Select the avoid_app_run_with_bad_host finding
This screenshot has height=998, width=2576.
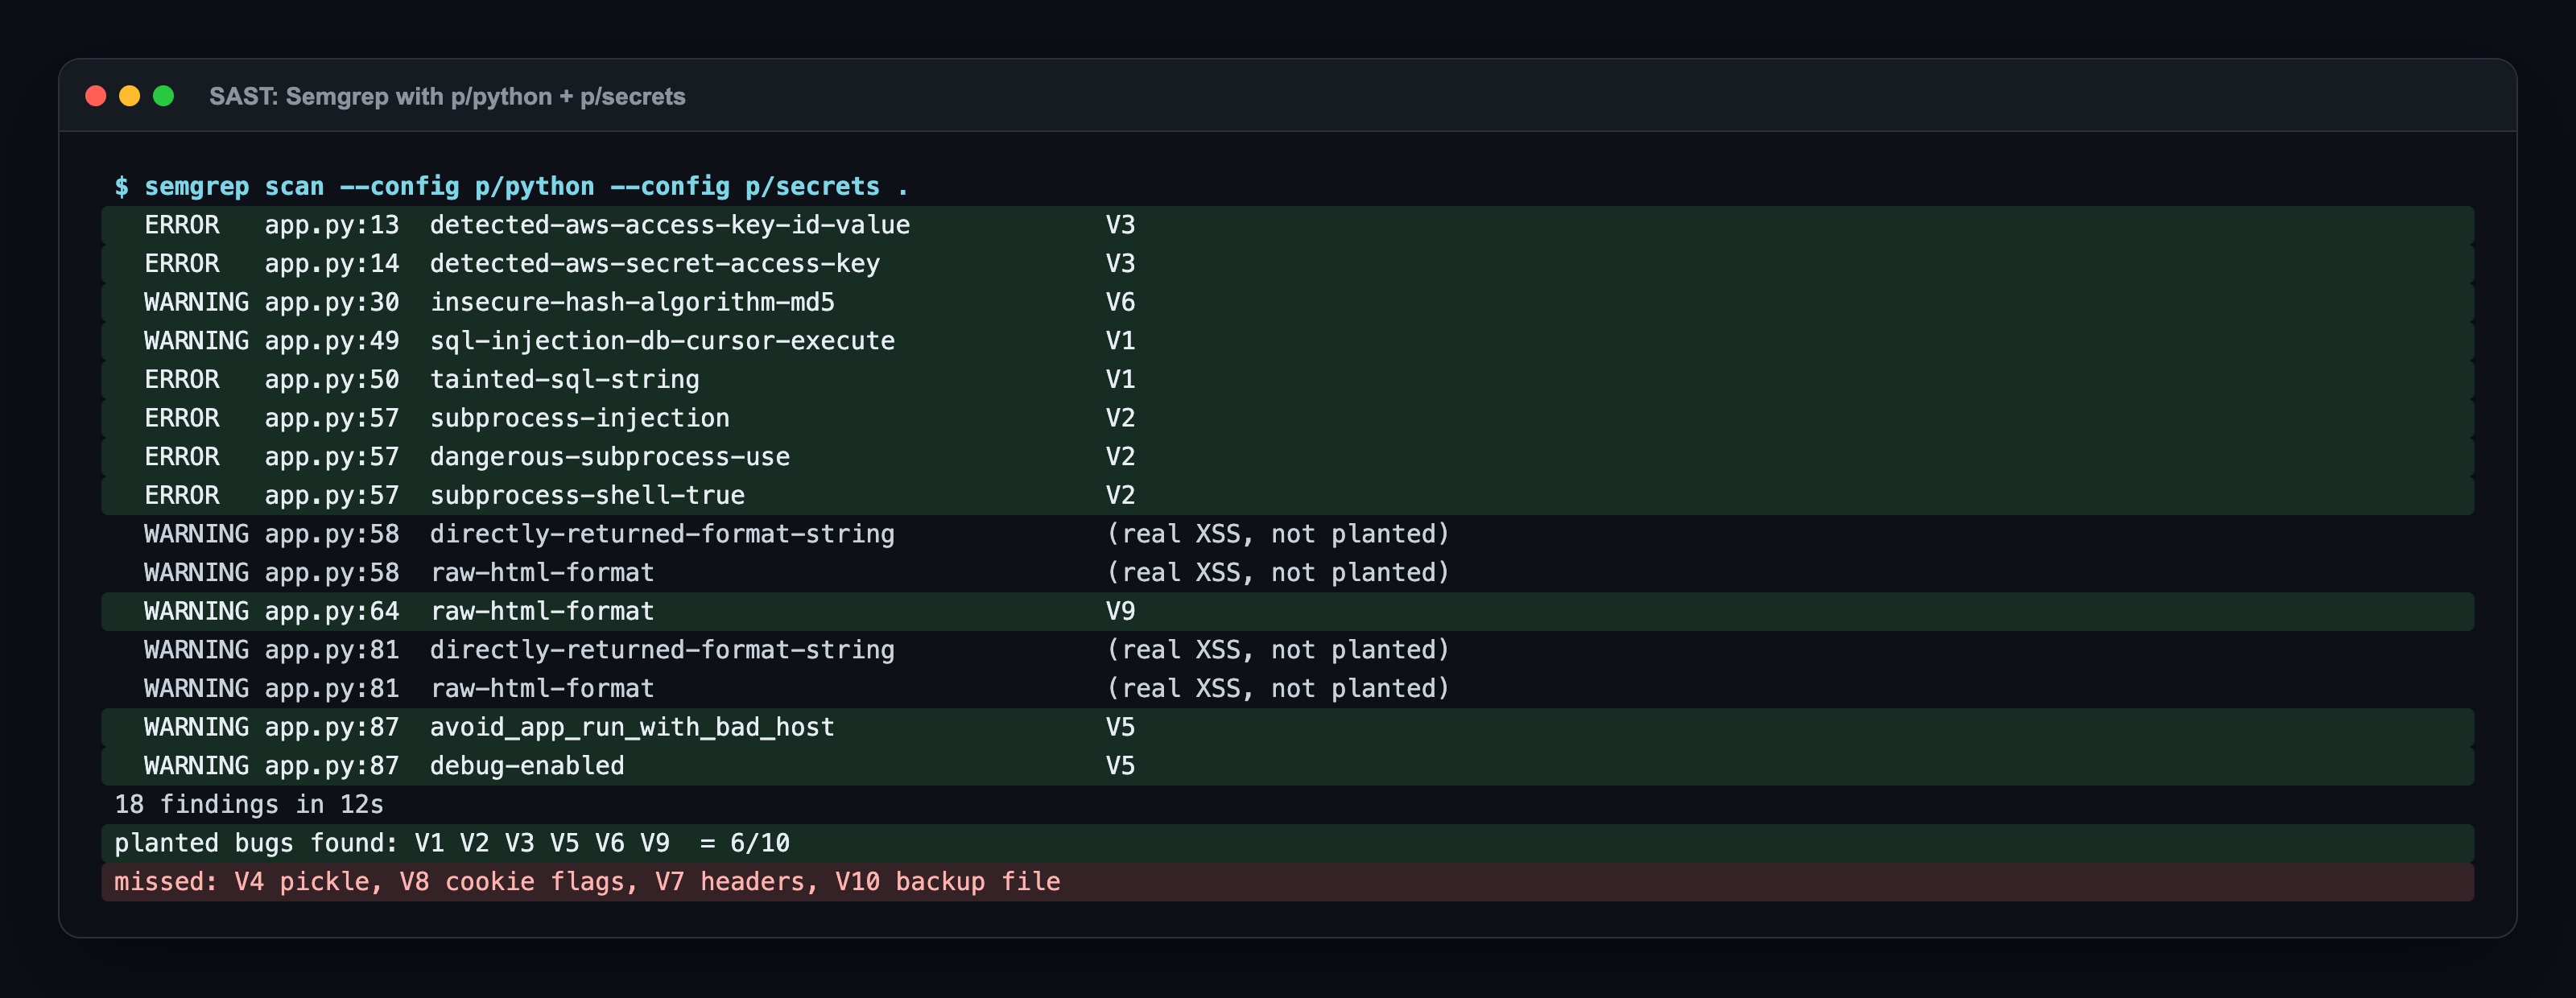(x=1287, y=727)
